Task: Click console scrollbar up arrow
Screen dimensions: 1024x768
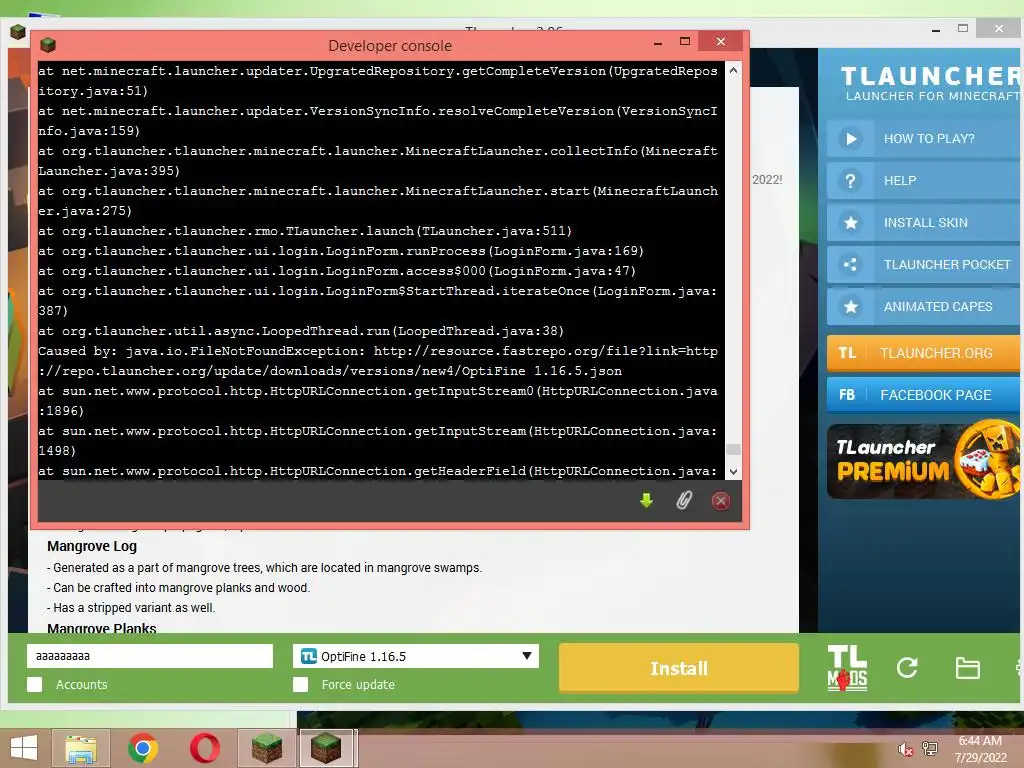Action: point(733,70)
